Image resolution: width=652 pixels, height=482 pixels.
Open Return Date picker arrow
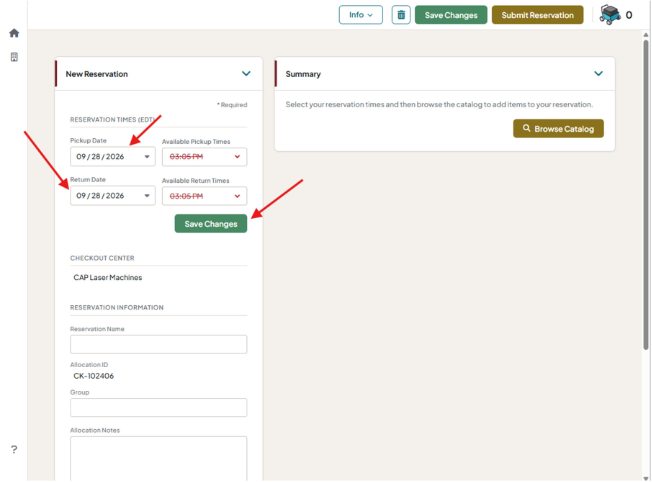click(147, 196)
